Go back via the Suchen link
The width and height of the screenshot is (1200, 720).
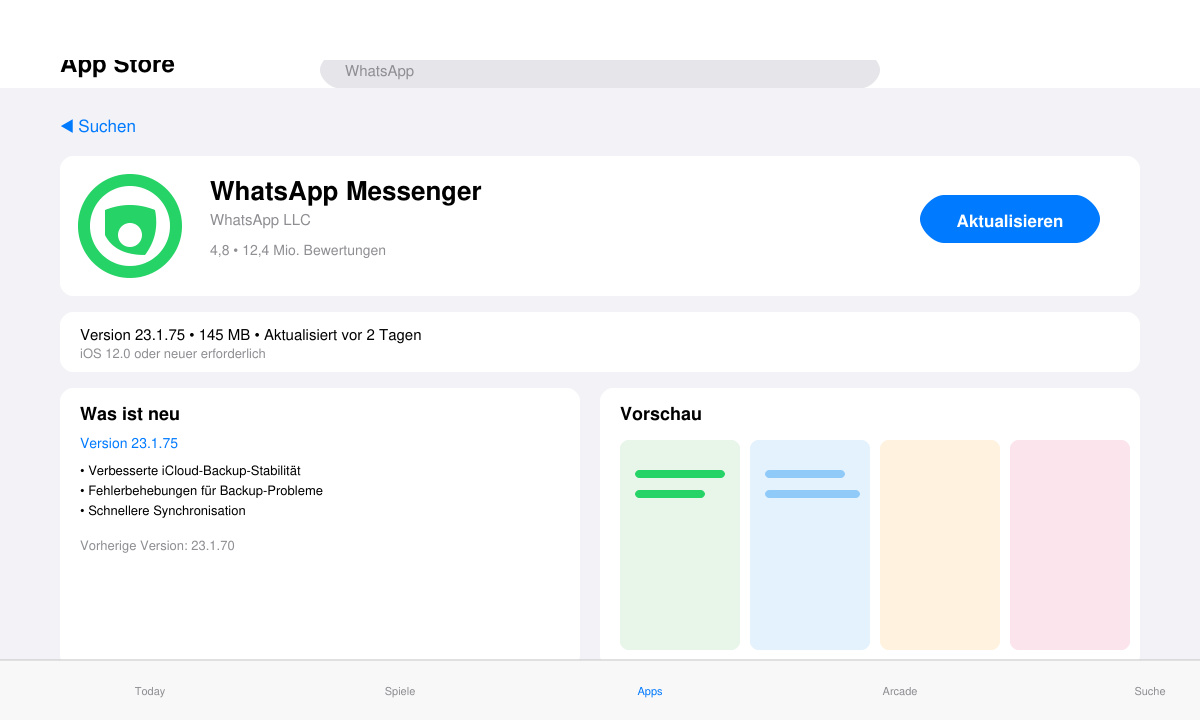coord(98,126)
